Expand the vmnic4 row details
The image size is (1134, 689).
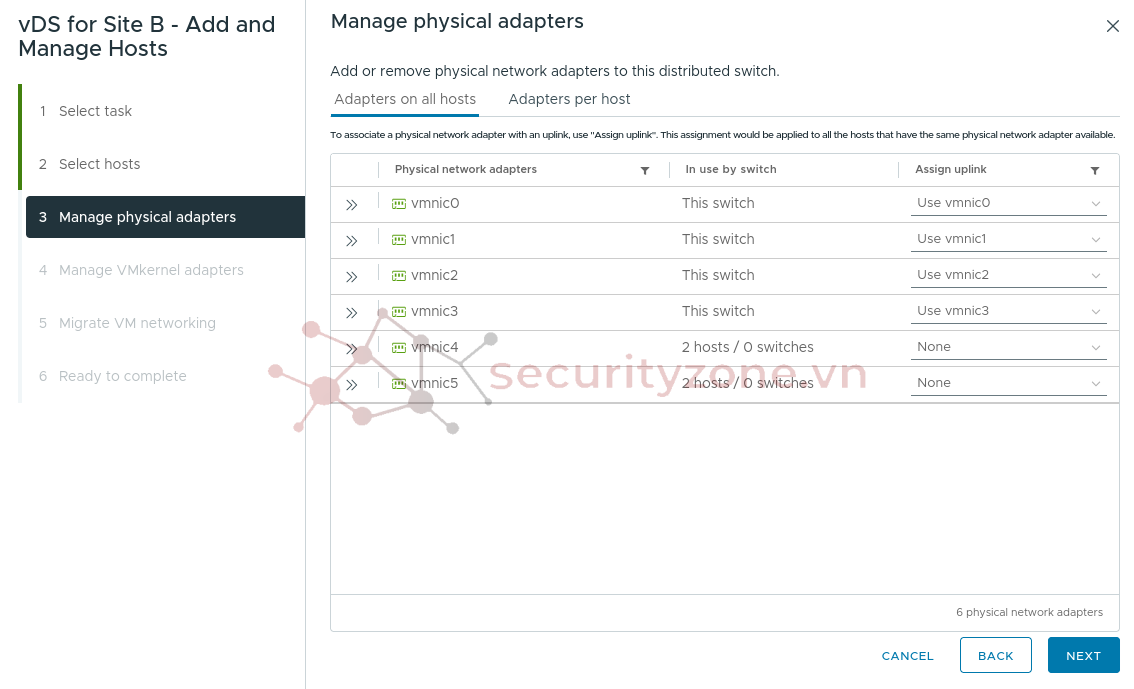pos(352,349)
